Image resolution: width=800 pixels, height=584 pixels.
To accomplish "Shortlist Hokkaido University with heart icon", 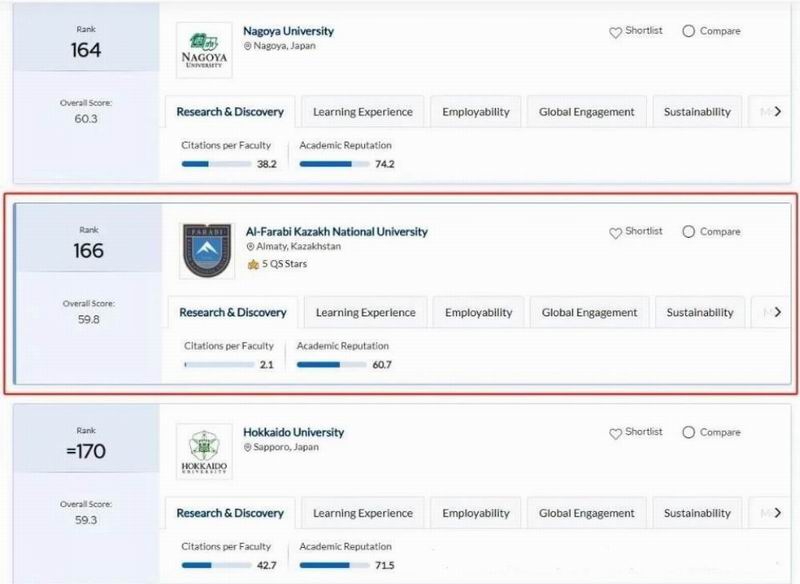I will tap(615, 434).
